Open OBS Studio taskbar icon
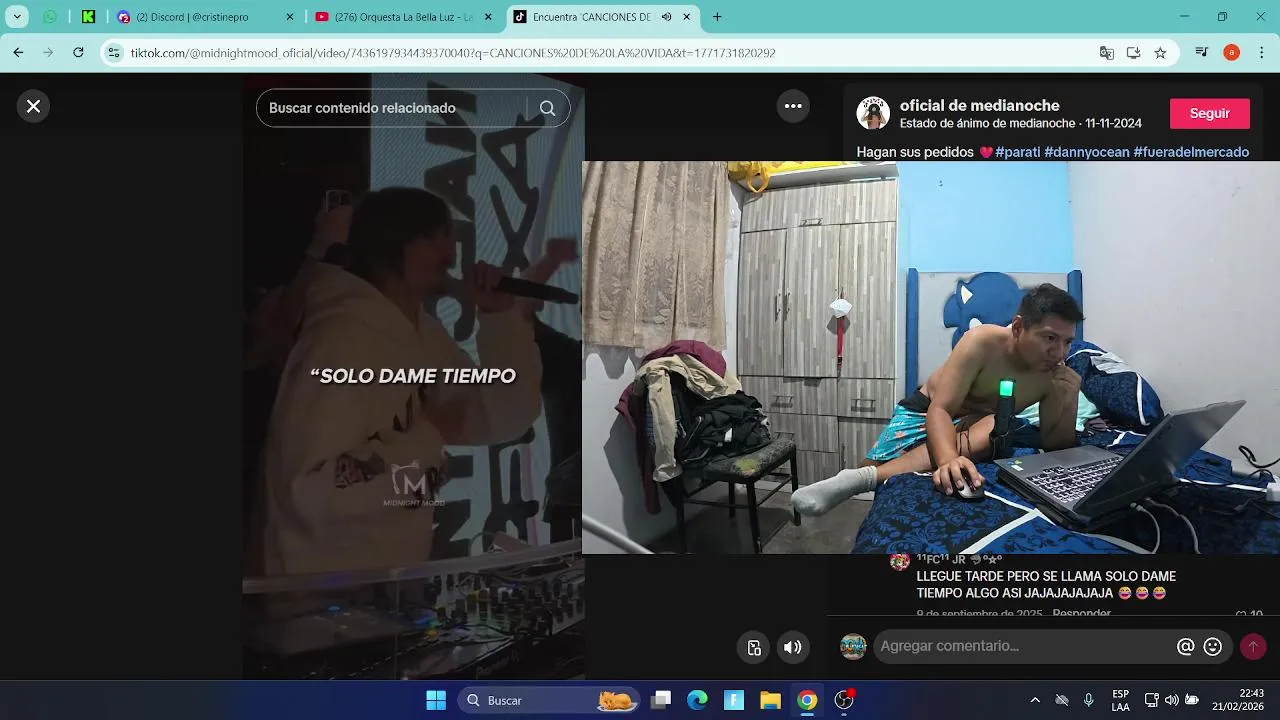Viewport: 1280px width, 720px height. point(844,700)
